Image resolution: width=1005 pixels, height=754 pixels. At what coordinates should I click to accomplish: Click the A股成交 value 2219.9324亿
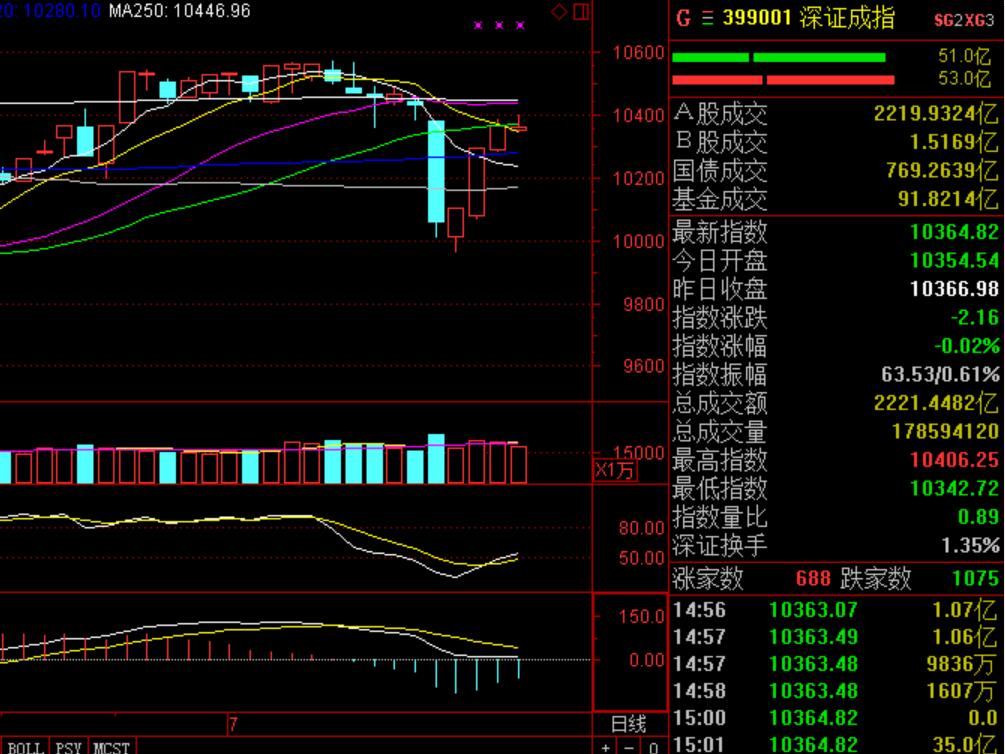click(936, 113)
